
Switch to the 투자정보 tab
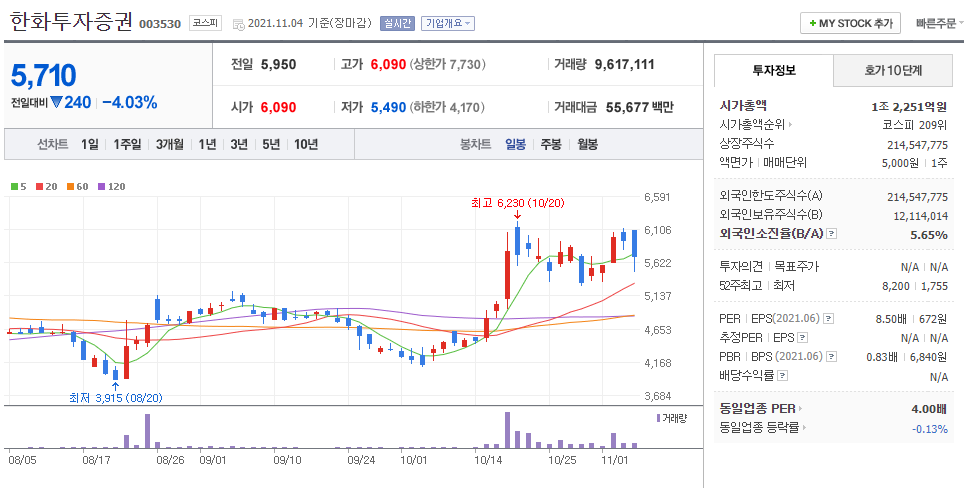774,71
